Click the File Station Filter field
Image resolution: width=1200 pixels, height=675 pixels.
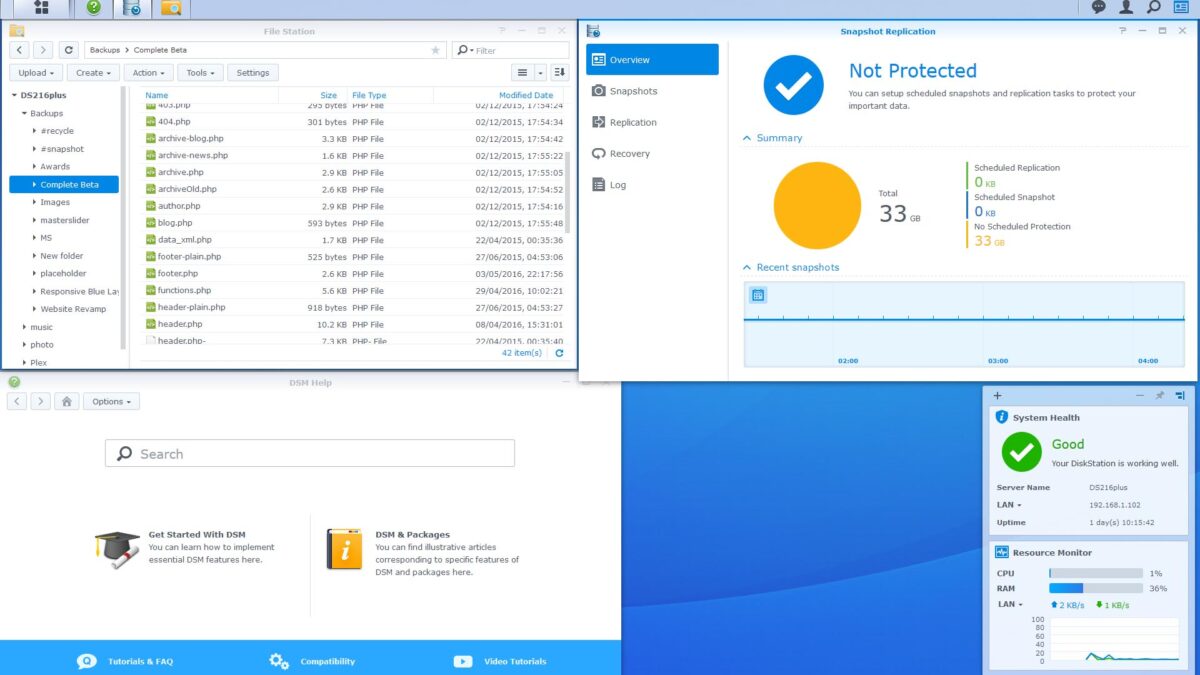[x=510, y=50]
